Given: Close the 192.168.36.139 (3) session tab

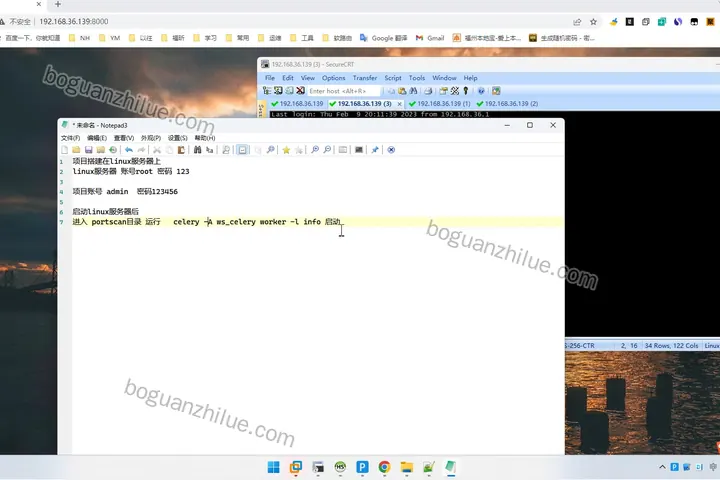Looking at the screenshot, I should point(399,104).
